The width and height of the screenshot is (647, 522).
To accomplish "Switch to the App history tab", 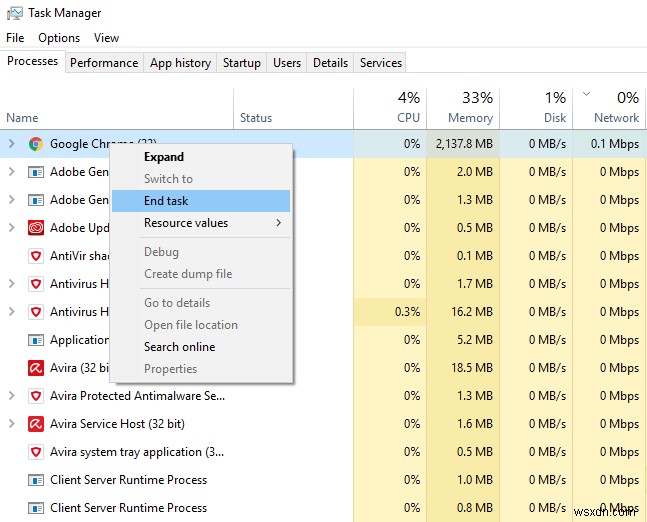I will pos(180,63).
